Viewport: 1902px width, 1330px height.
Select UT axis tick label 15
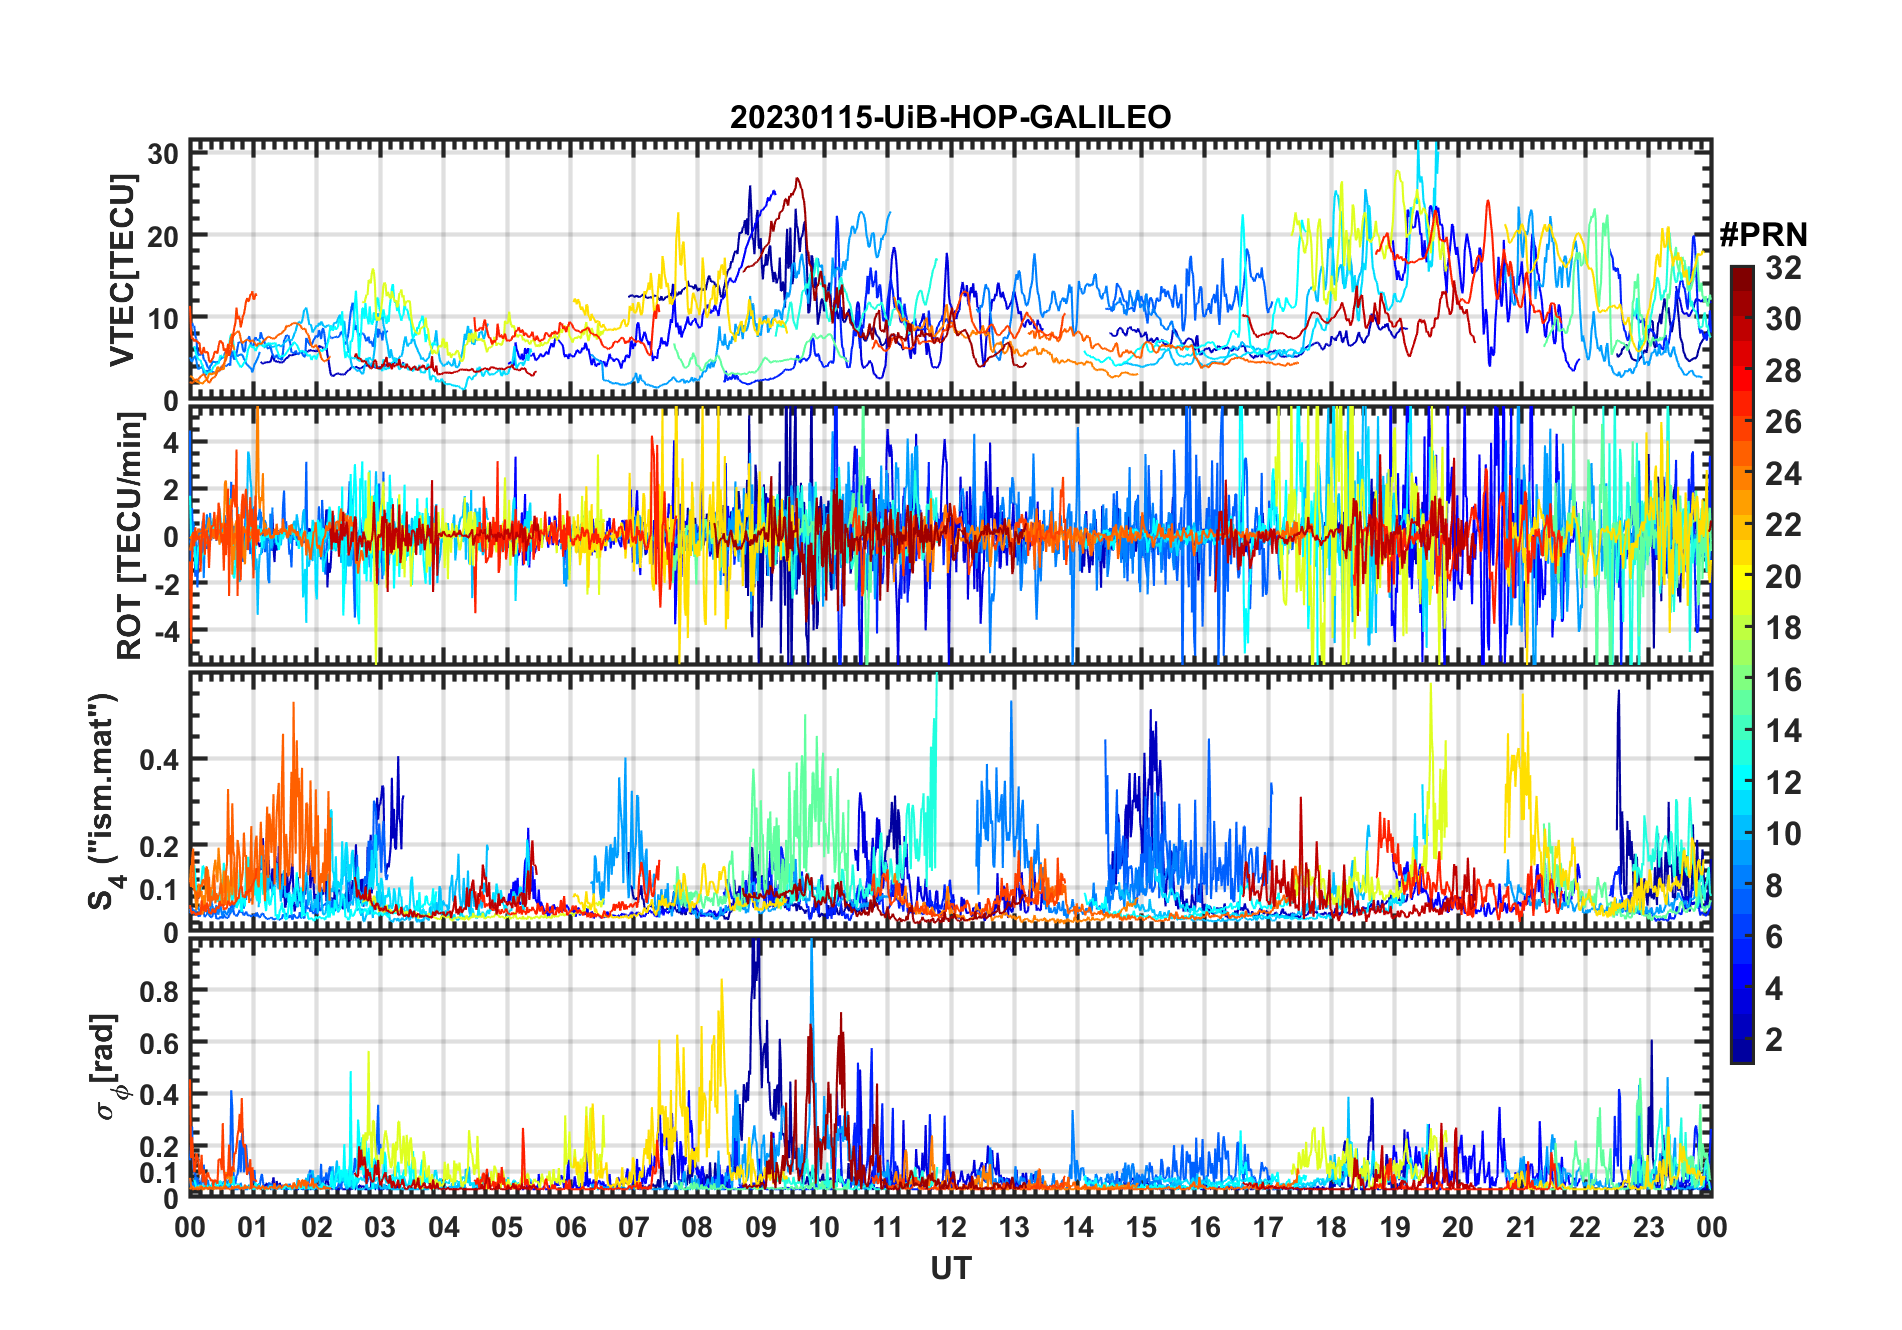1141,1227
